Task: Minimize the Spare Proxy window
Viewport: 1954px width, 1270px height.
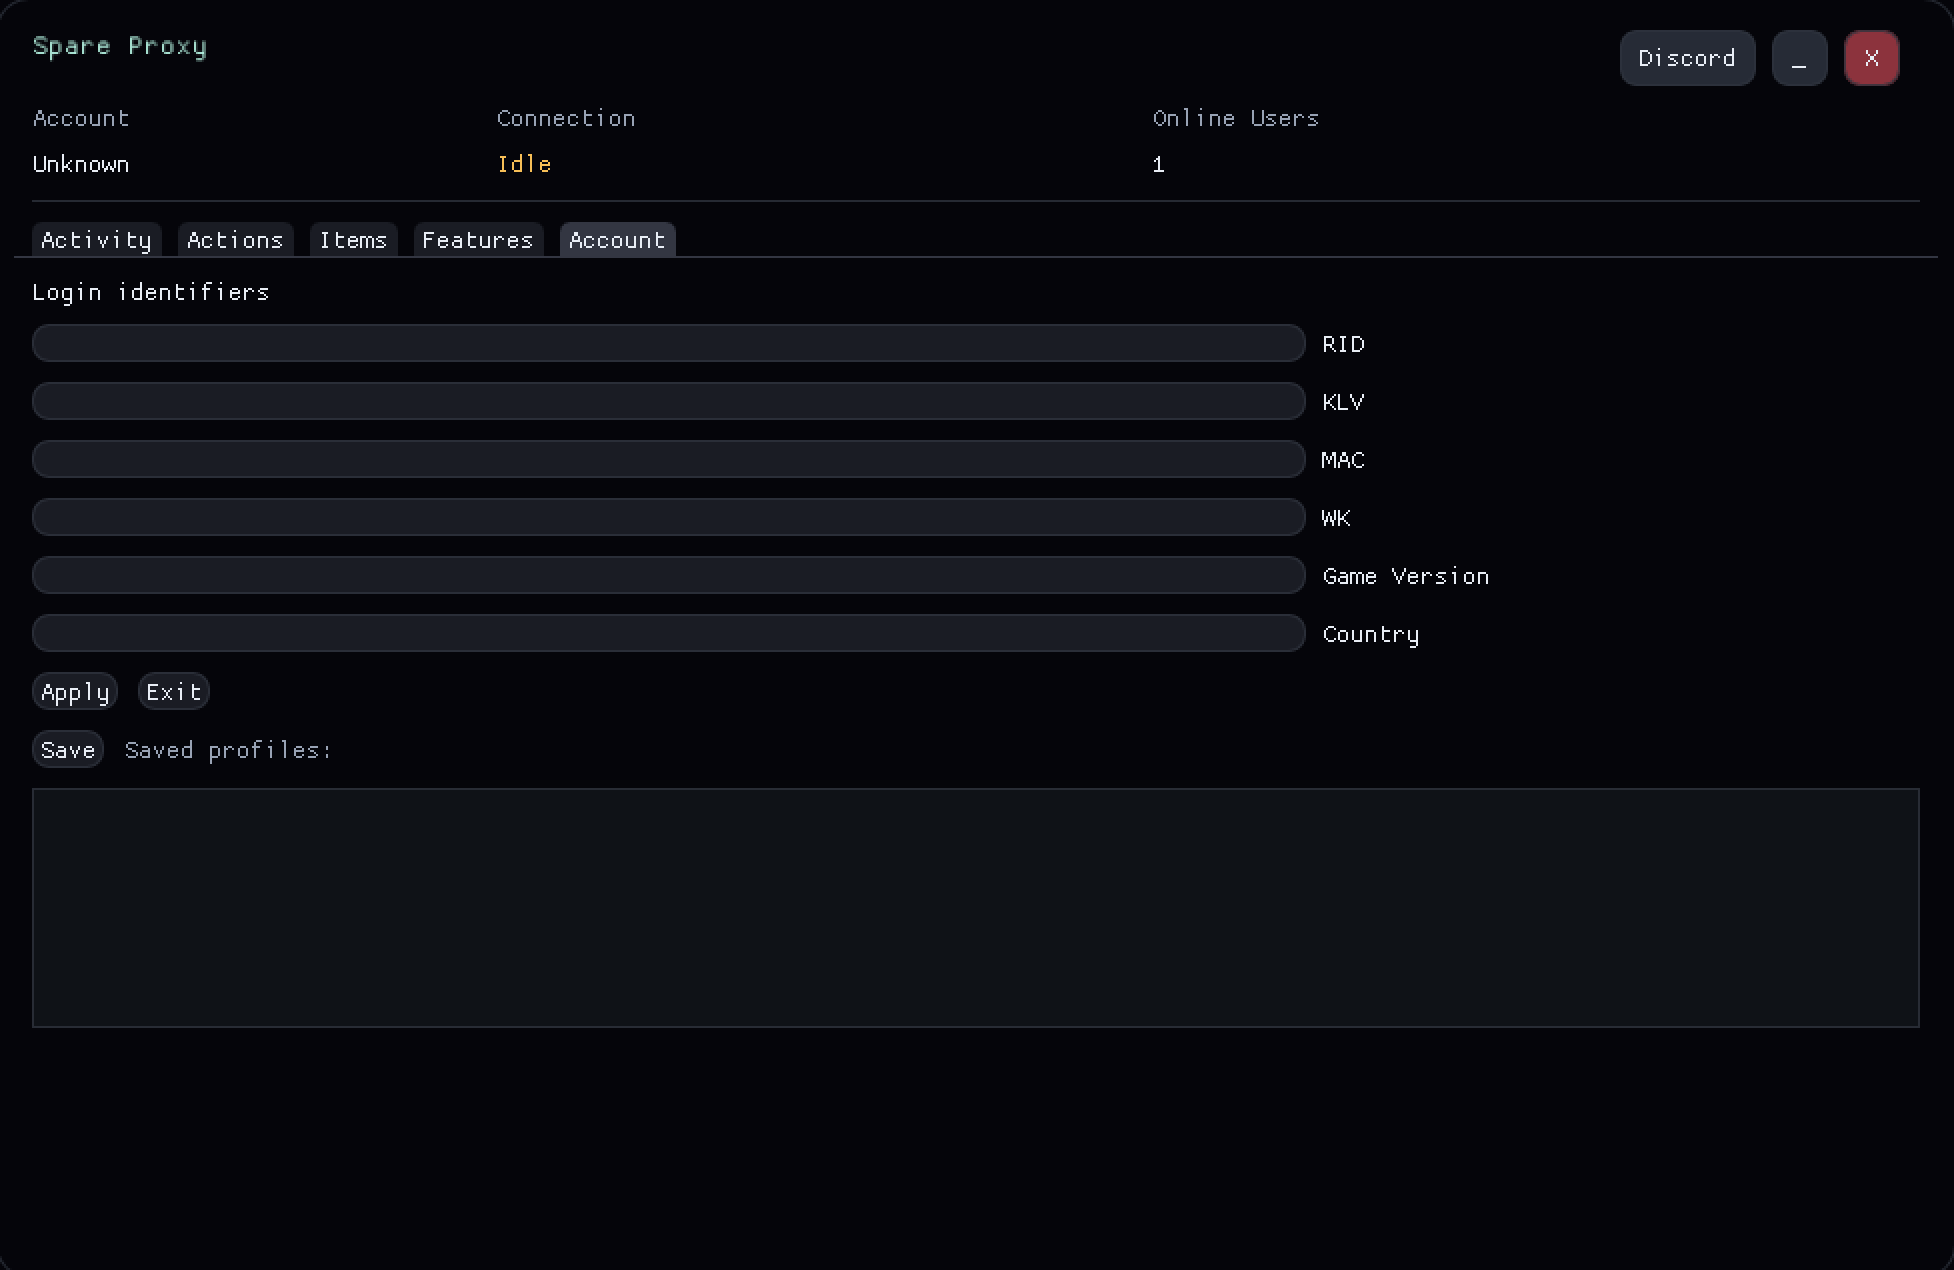Action: coord(1799,58)
